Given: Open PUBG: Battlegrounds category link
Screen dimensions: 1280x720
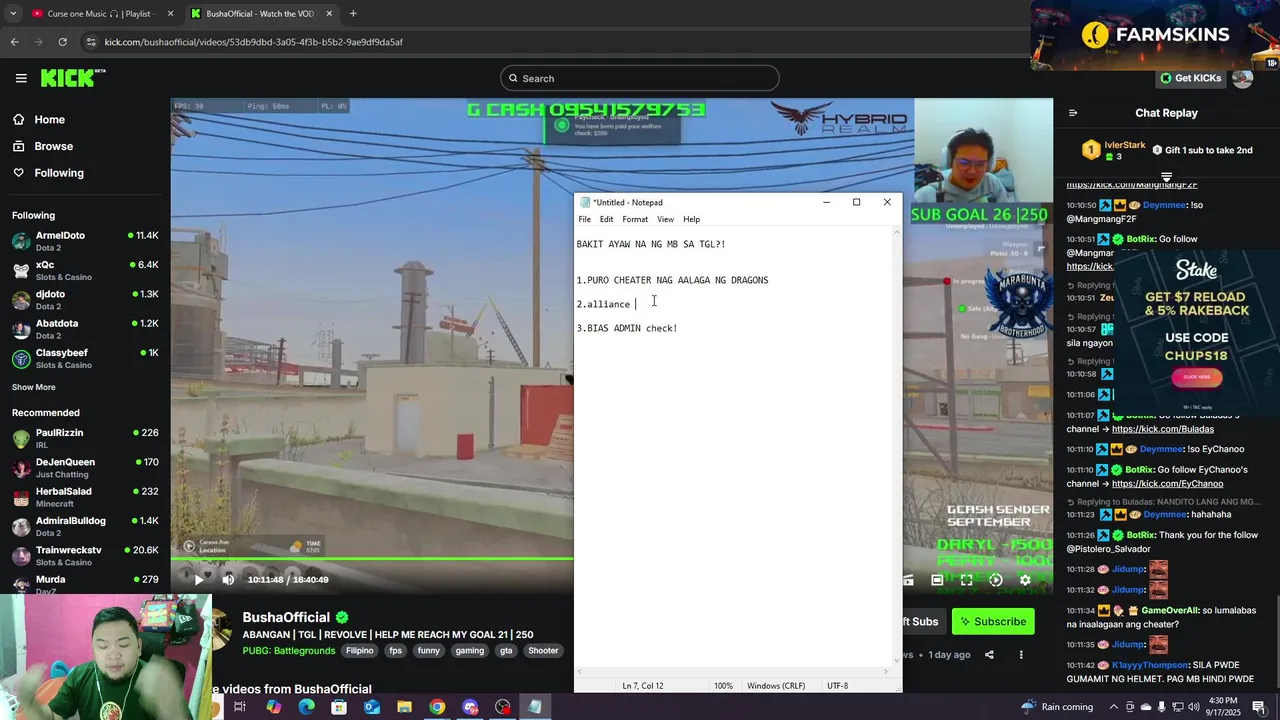Looking at the screenshot, I should point(287,651).
